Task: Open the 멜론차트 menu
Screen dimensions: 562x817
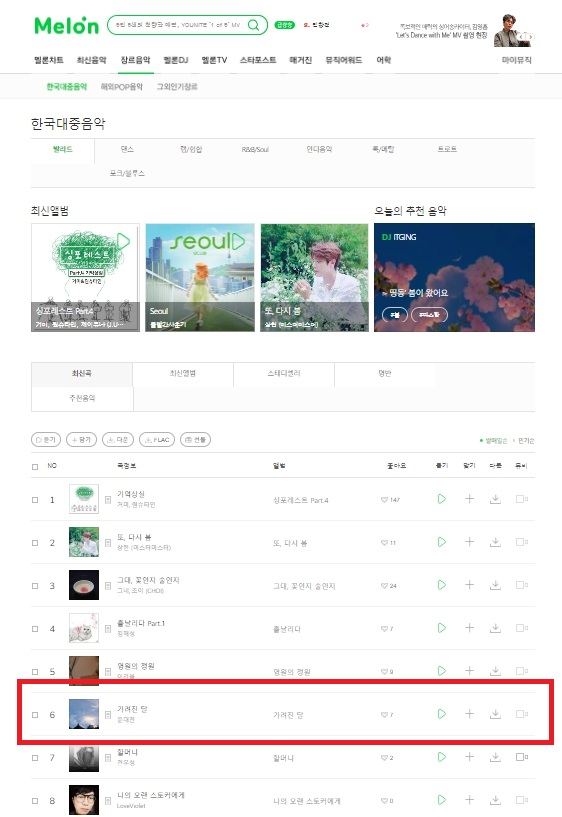Action: (48, 60)
